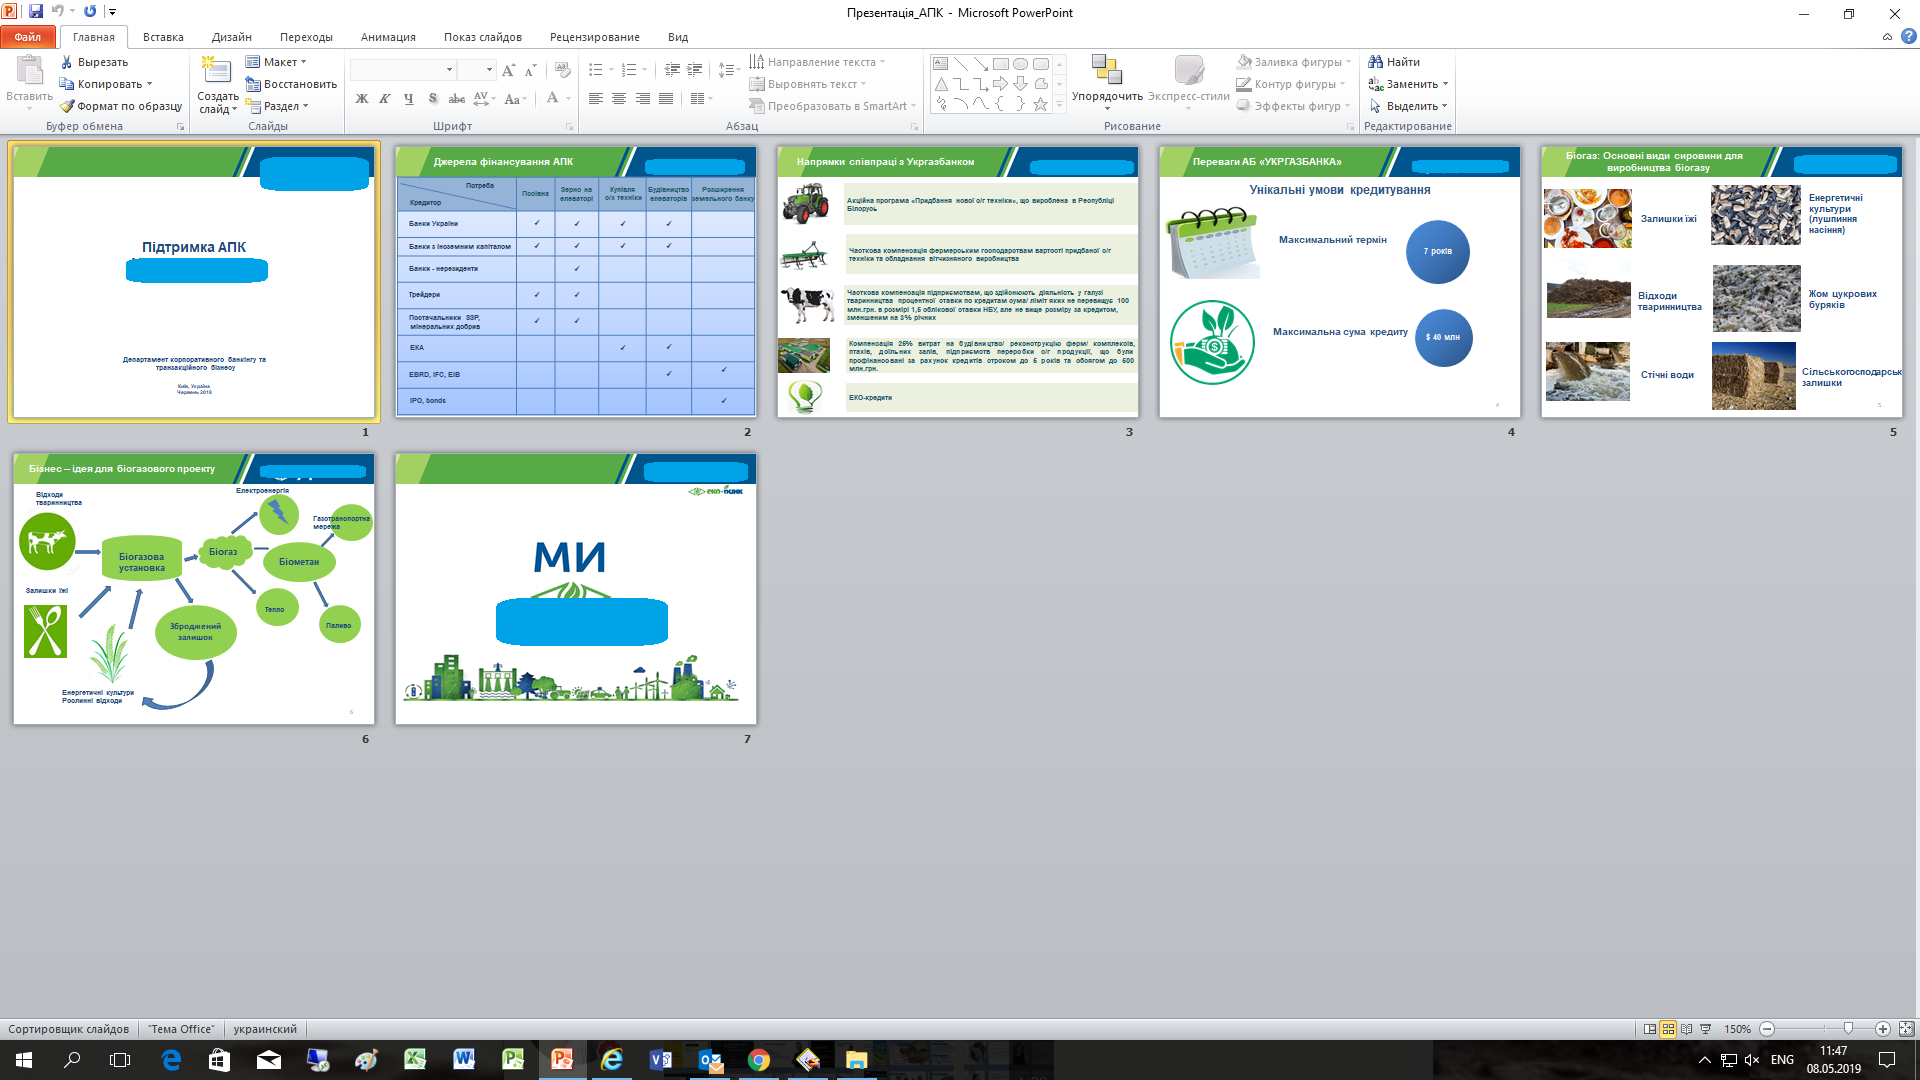Click clear formatting eraser icon
This screenshot has height=1080, width=1920.
point(563,70)
